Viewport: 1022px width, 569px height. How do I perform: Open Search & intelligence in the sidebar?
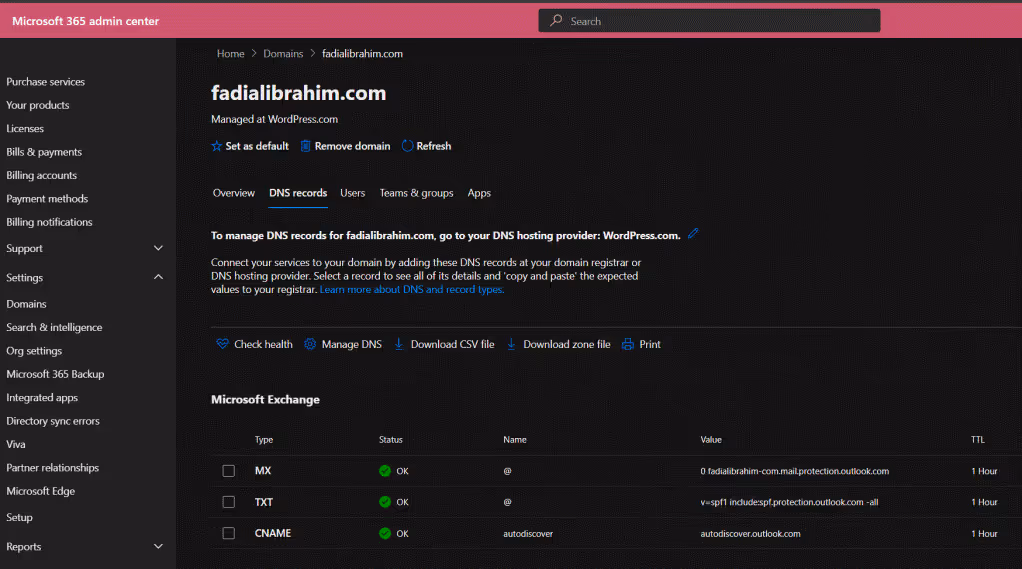point(54,327)
